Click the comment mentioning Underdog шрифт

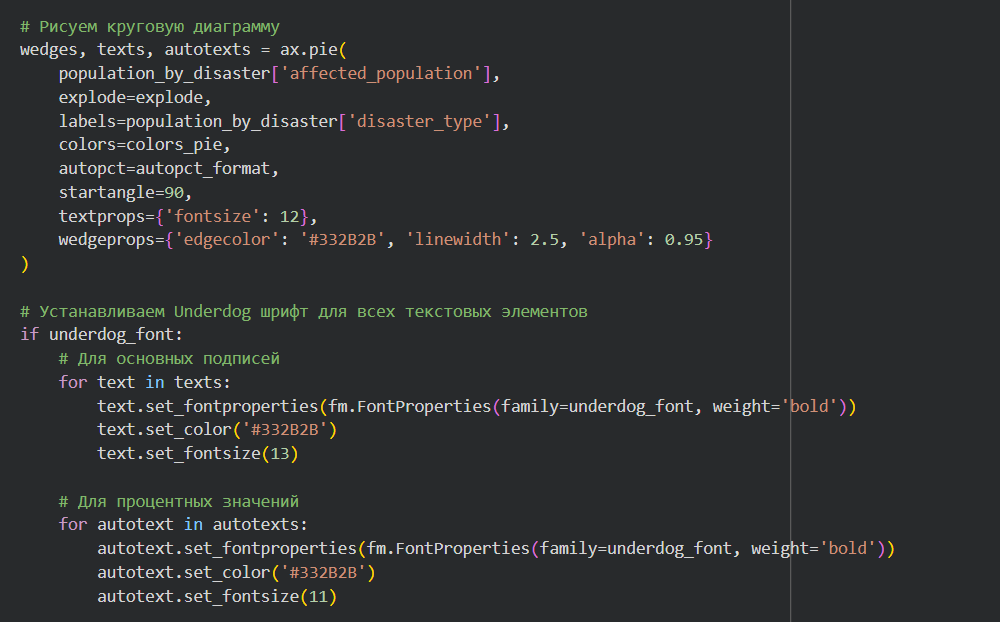coord(304,311)
